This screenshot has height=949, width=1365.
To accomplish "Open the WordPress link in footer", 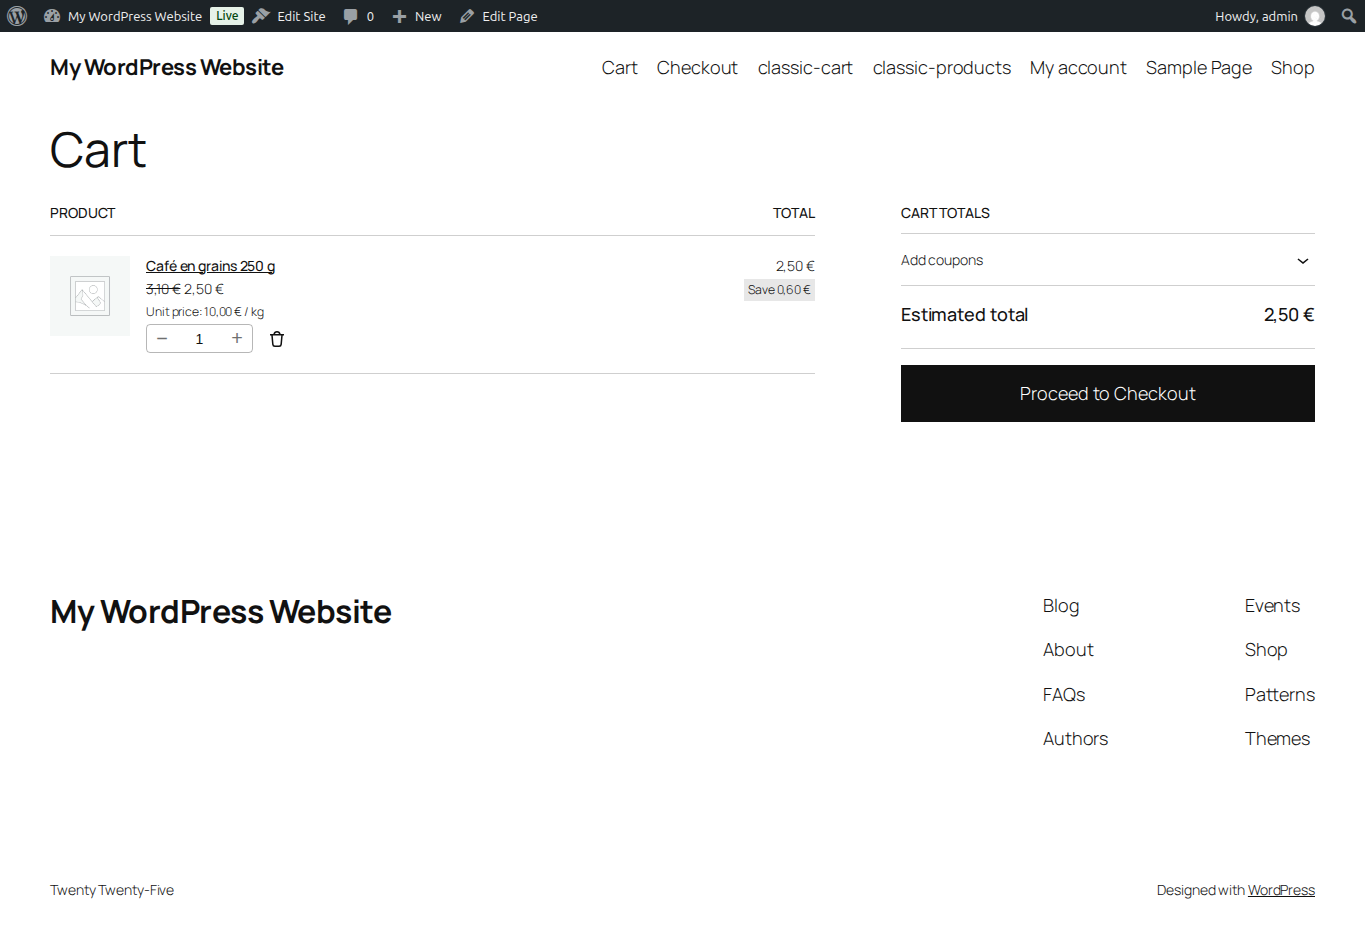I will (x=1281, y=890).
